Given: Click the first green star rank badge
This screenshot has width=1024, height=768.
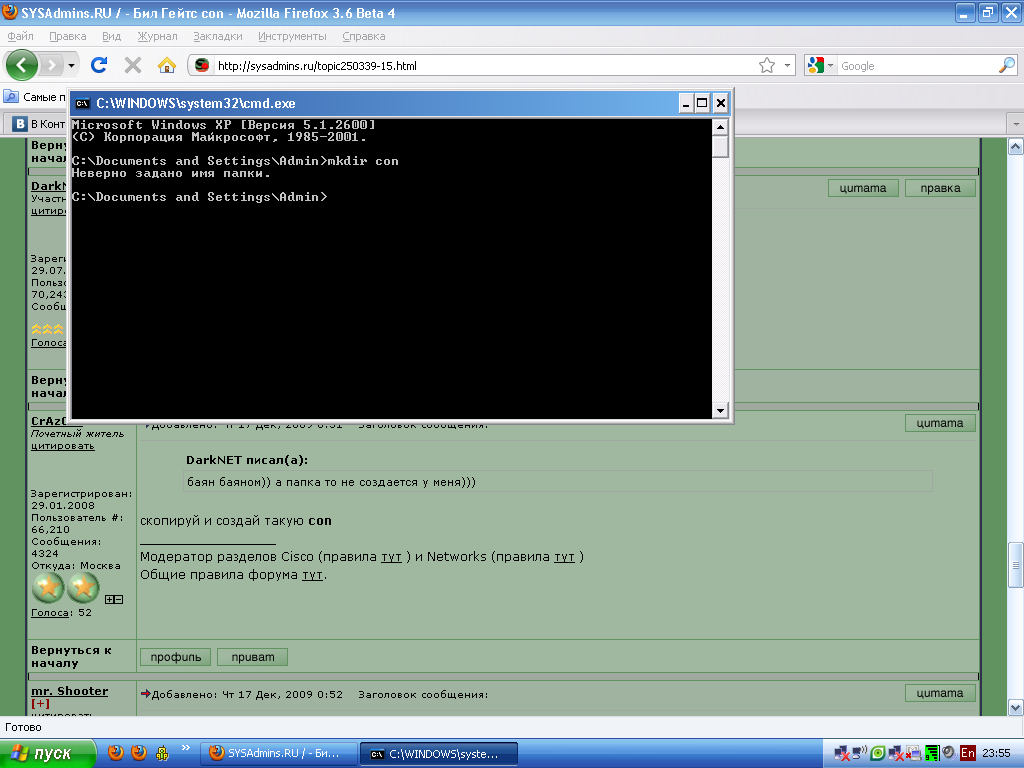Looking at the screenshot, I should coord(48,588).
